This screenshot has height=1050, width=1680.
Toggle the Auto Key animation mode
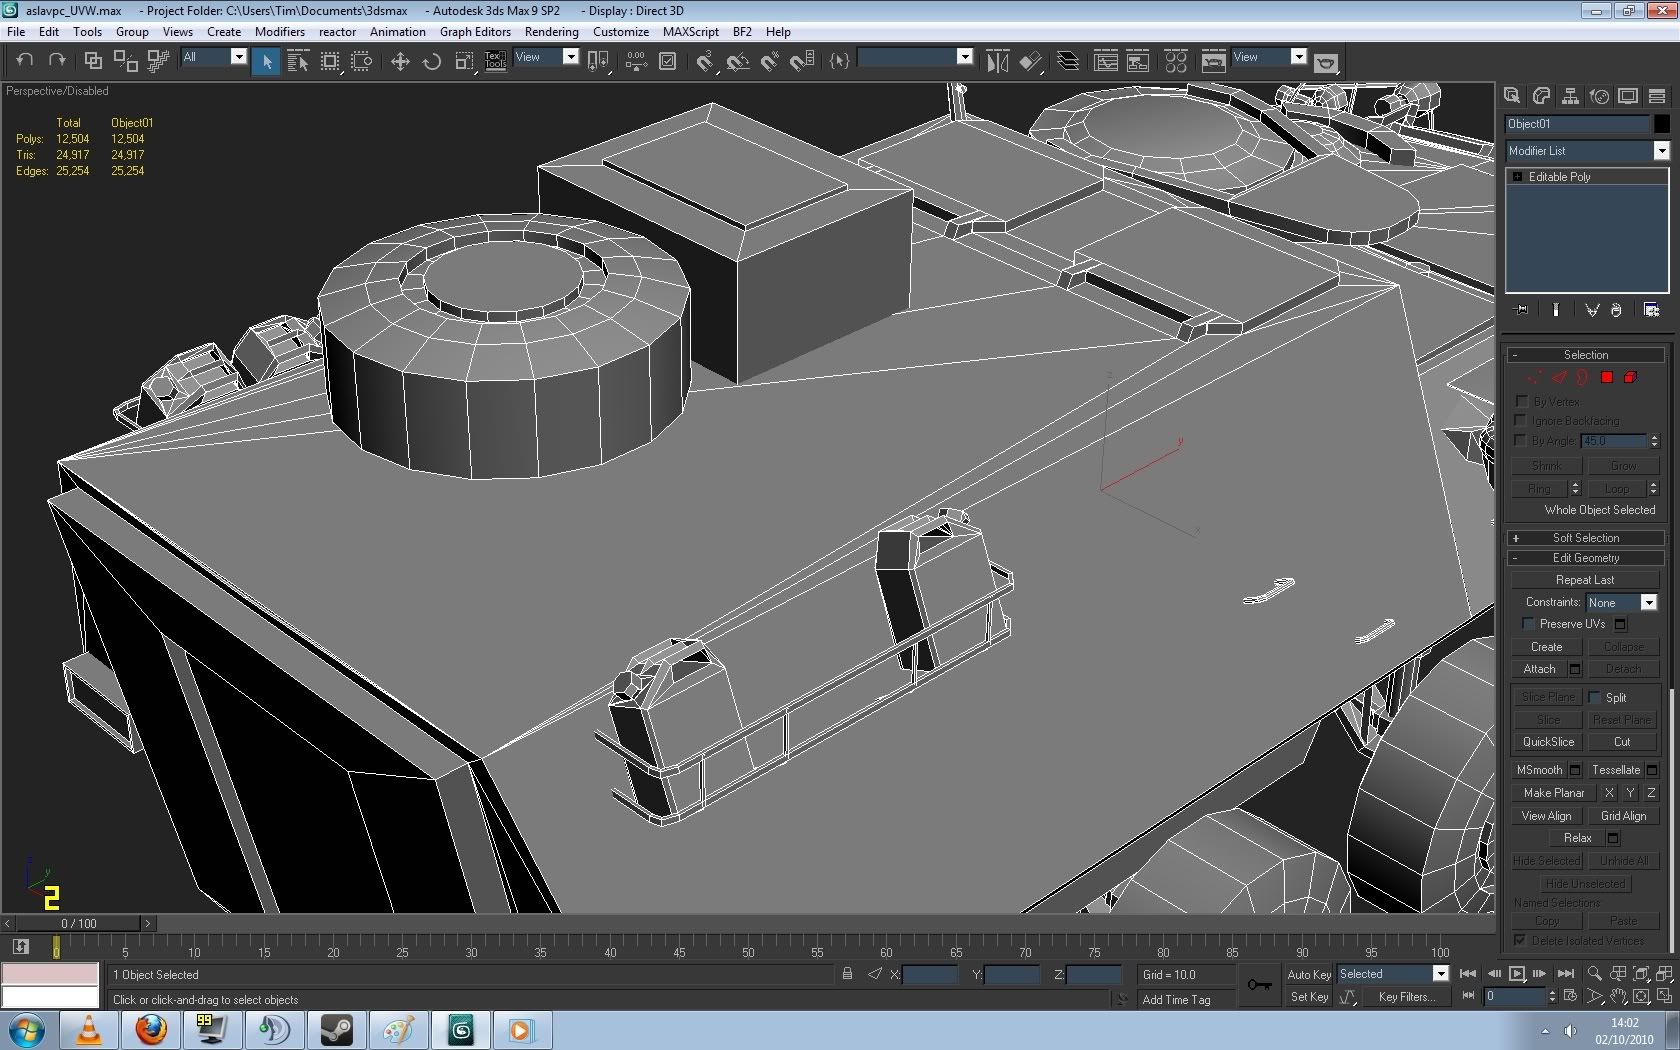(x=1308, y=974)
